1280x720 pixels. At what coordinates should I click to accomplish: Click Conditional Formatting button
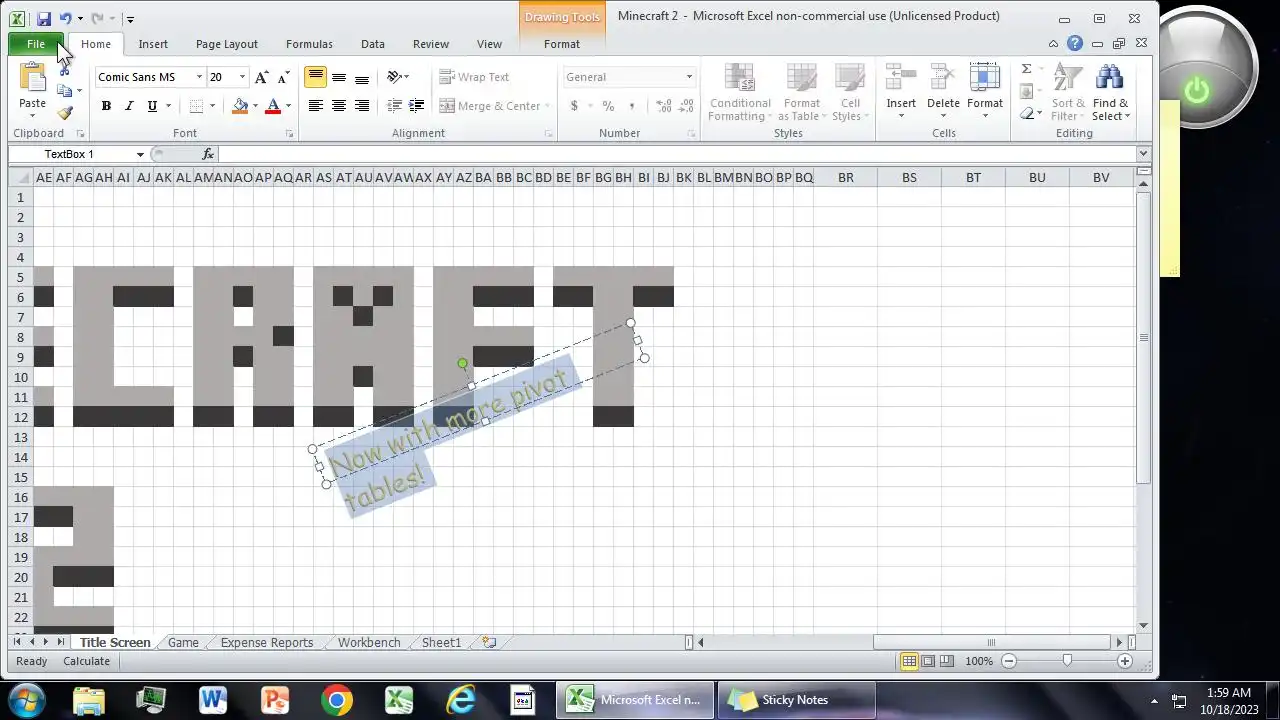tap(740, 92)
